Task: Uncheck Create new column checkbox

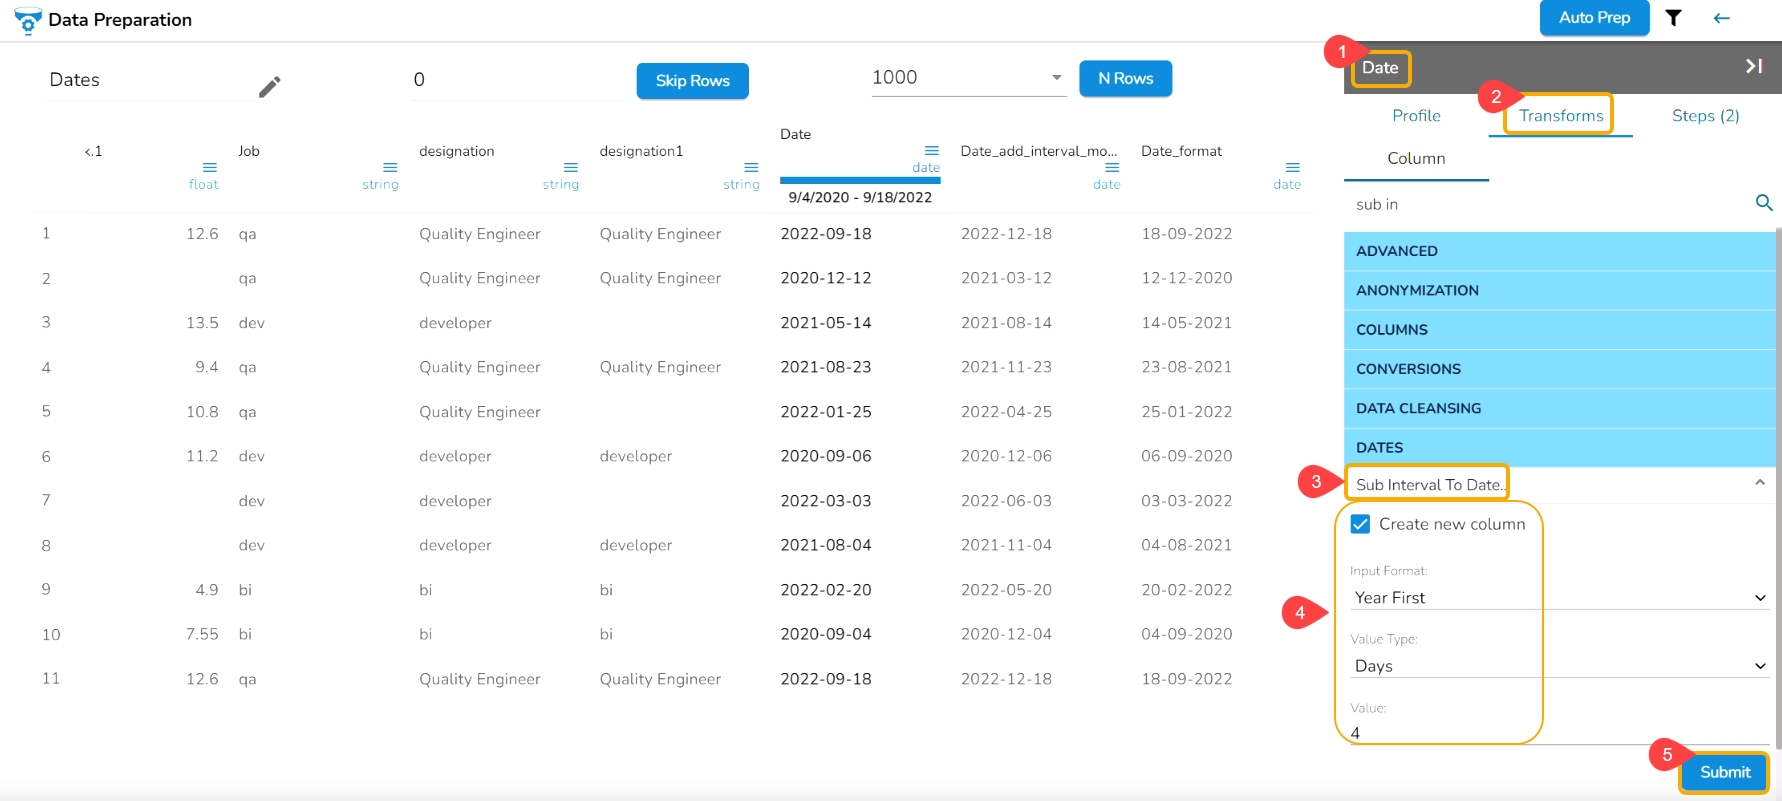Action: tap(1360, 524)
